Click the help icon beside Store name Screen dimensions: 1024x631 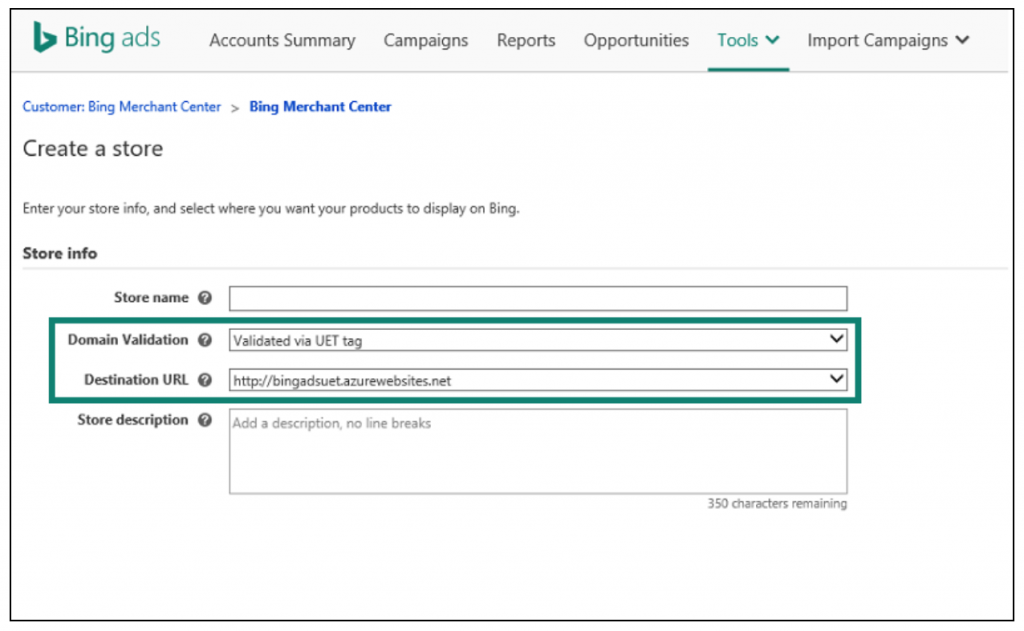[205, 298]
